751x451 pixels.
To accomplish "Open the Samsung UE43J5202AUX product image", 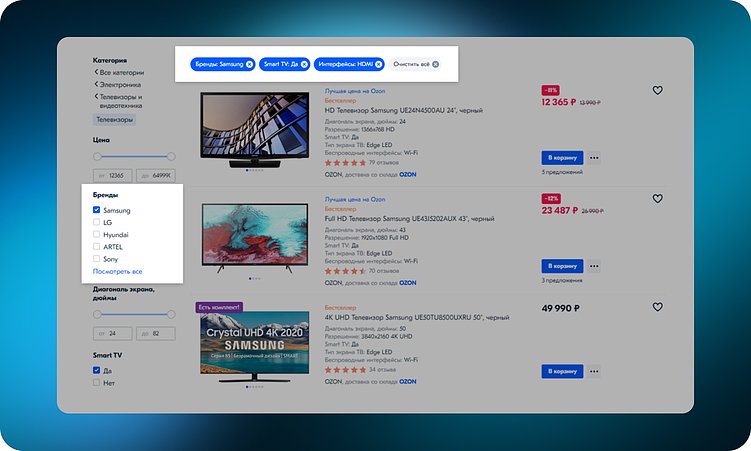I will (254, 238).
